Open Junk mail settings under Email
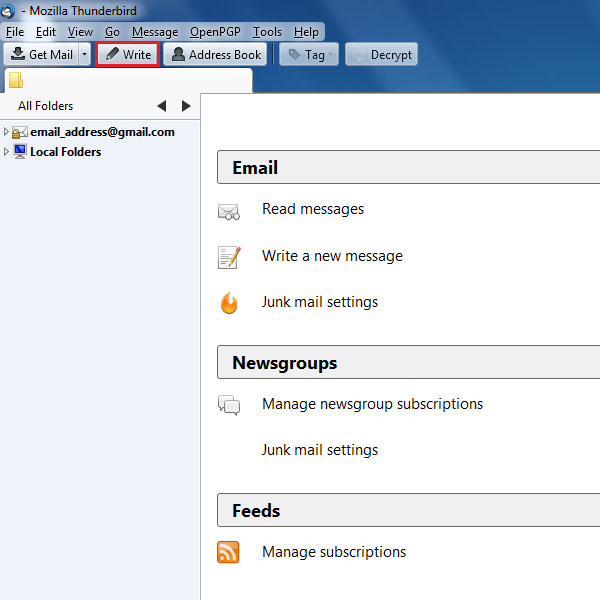This screenshot has height=600, width=600. [320, 302]
